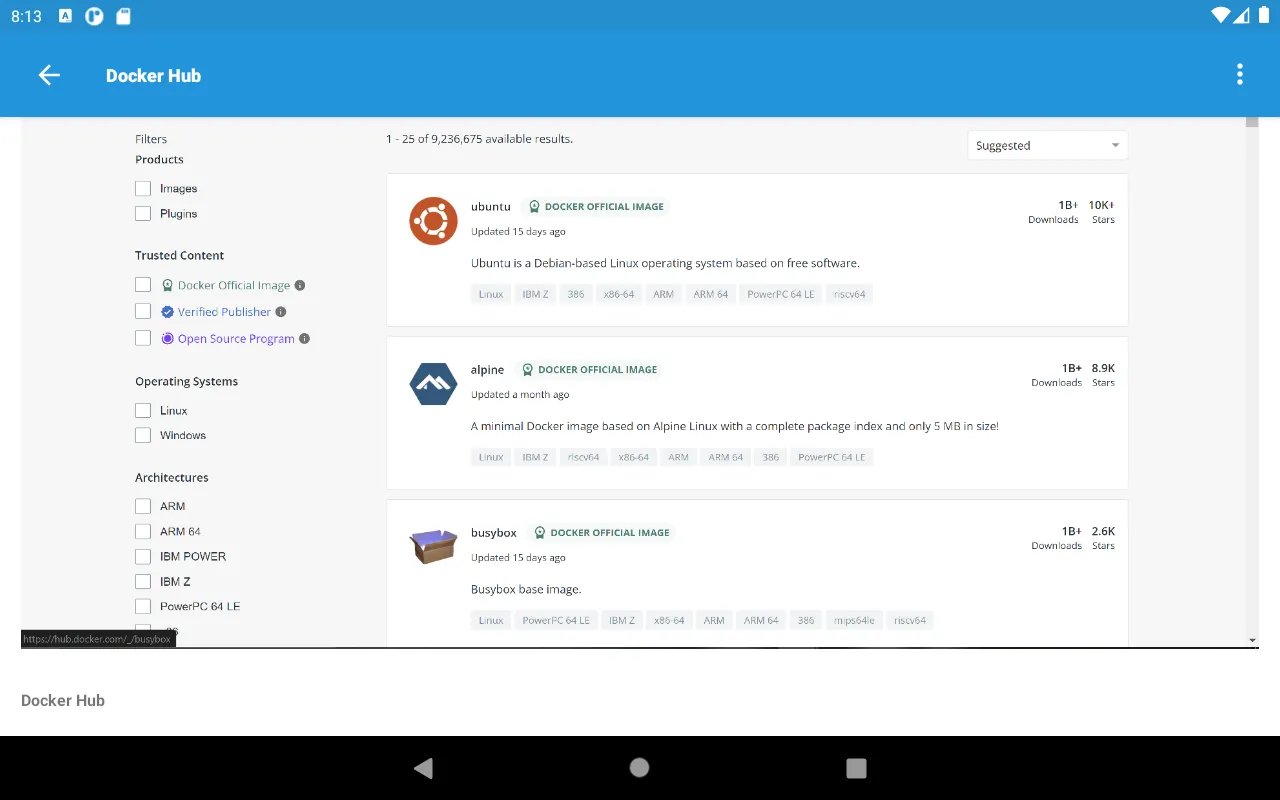
Task: Check the ARM architecture filter
Action: pos(143,506)
